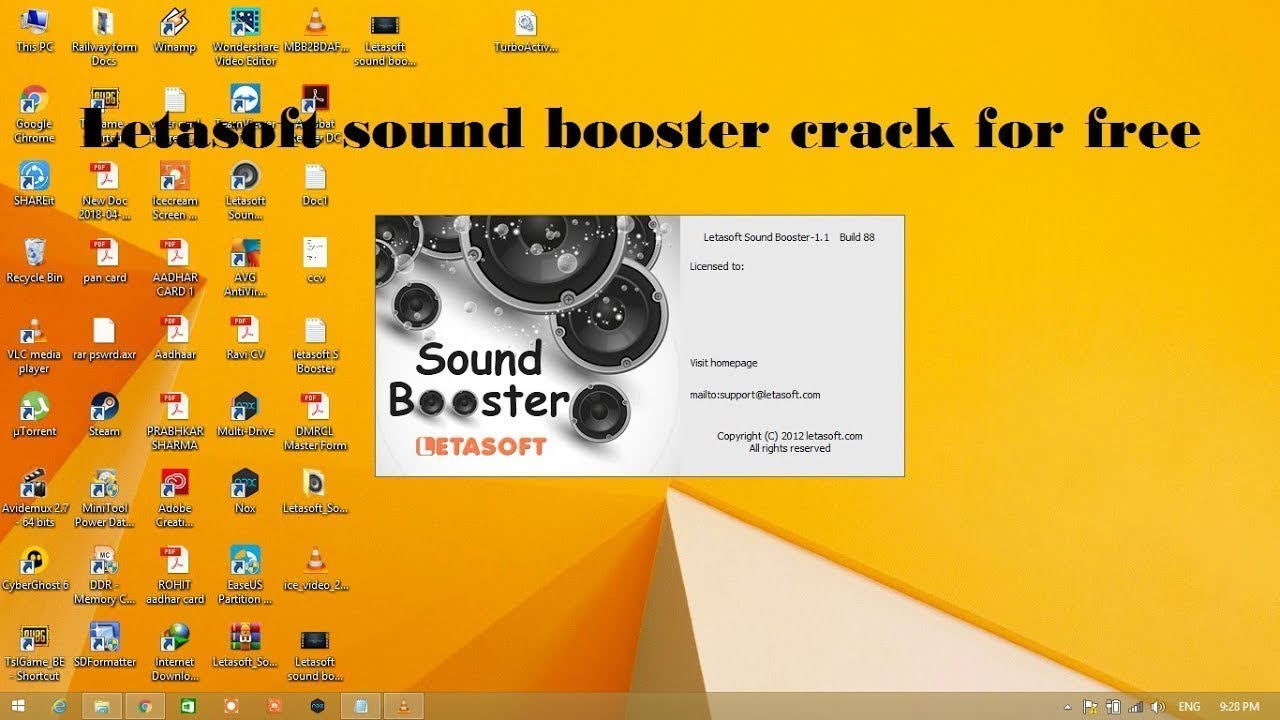The height and width of the screenshot is (720, 1280).
Task: Launch Internet Download Manager desktop shortcut
Action: click(175, 653)
